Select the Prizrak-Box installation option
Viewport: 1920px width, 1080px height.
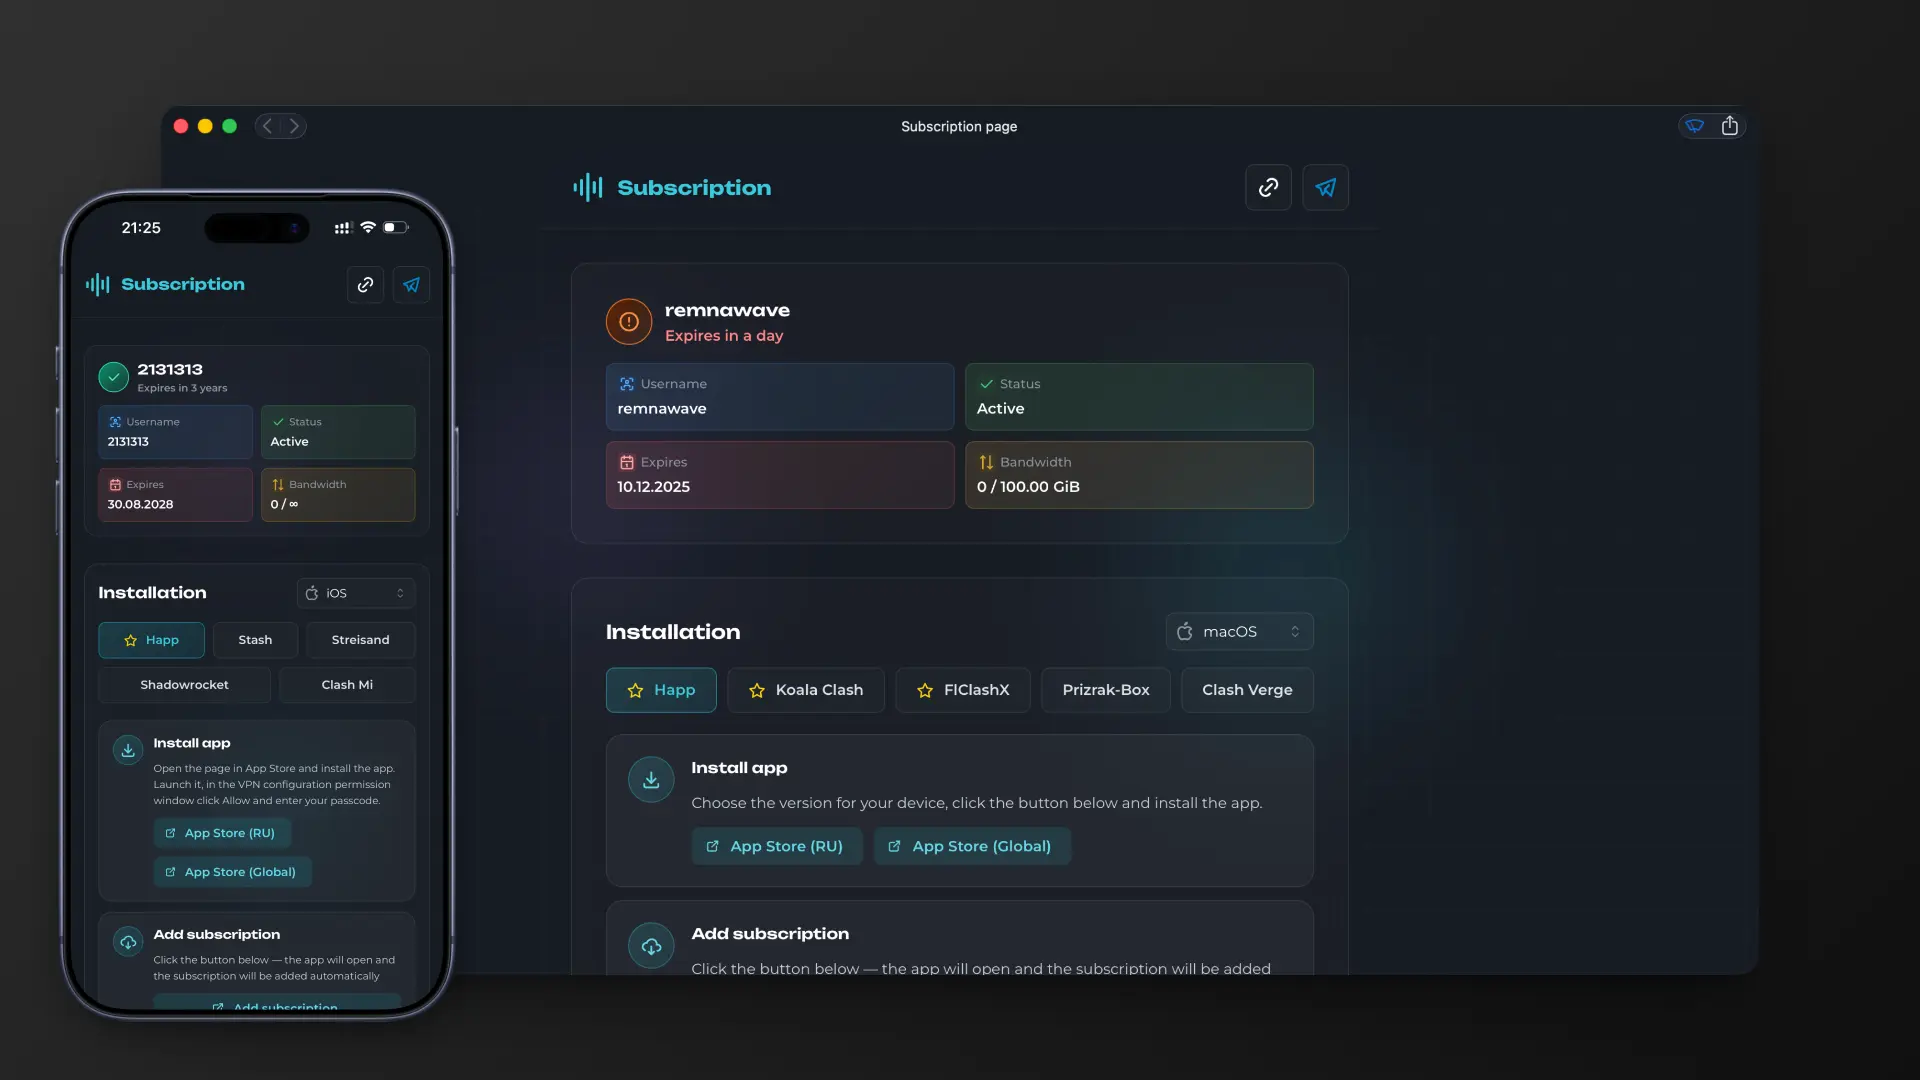(1105, 690)
